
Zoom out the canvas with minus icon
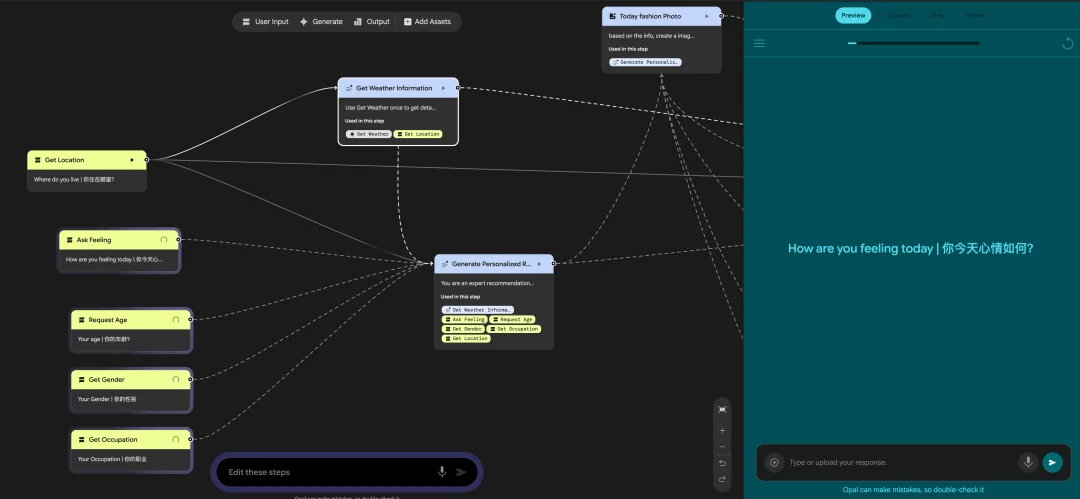pyautogui.click(x=723, y=447)
